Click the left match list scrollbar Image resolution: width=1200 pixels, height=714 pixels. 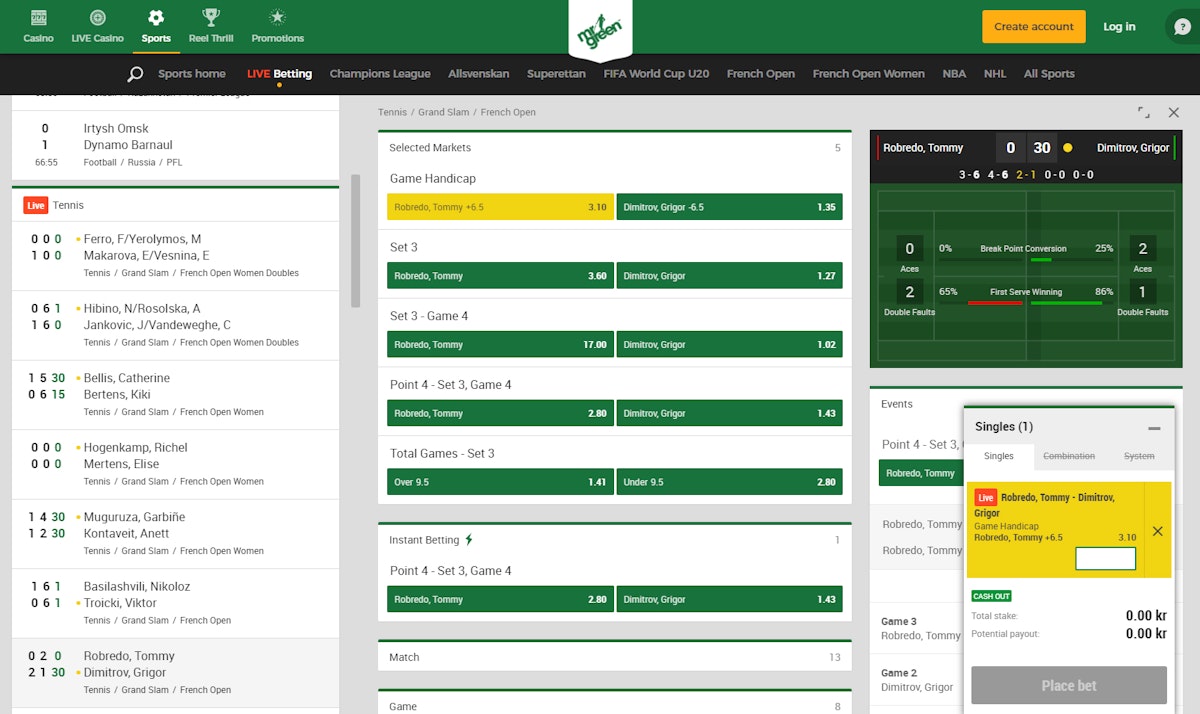click(355, 241)
